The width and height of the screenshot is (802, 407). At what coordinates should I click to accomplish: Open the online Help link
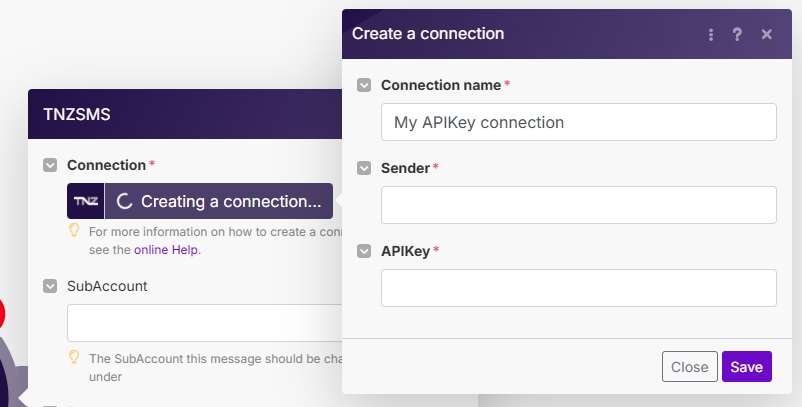[167, 250]
